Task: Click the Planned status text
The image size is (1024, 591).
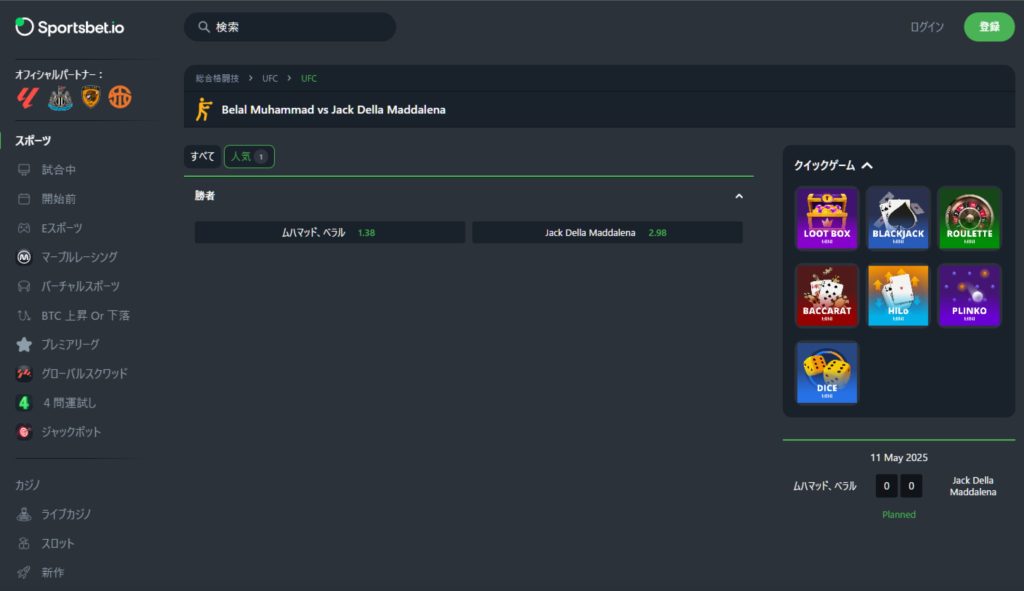Action: (x=899, y=515)
